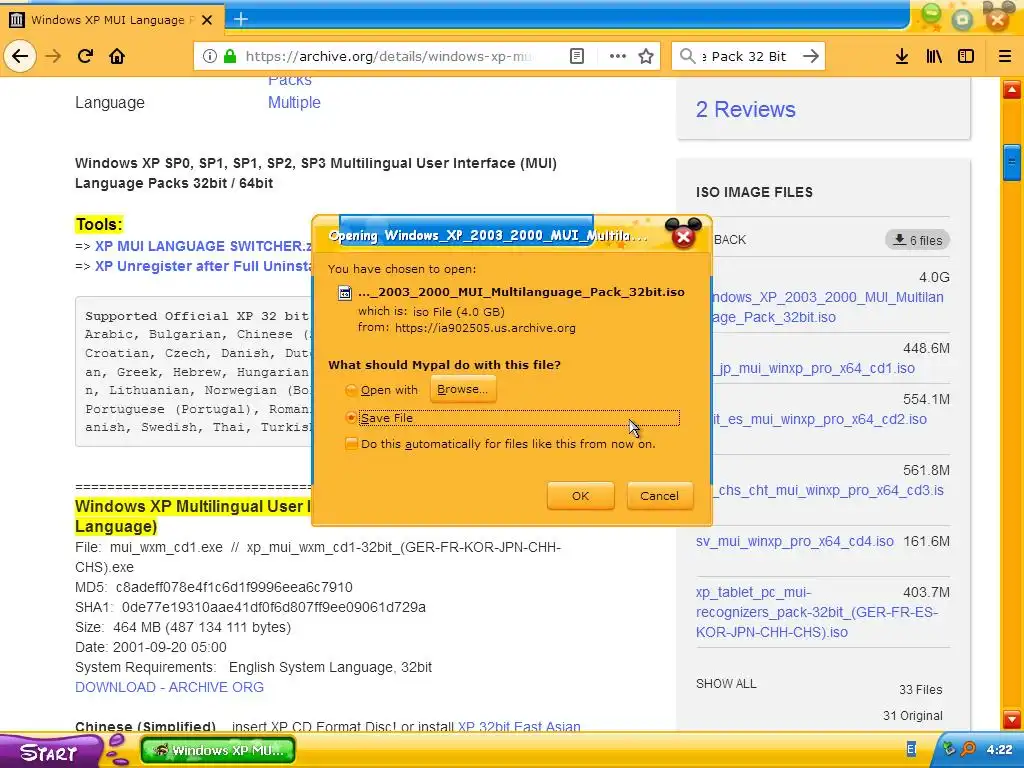Screen dimensions: 1024x768
Task: Click the 33 Files count text
Action: [920, 690]
